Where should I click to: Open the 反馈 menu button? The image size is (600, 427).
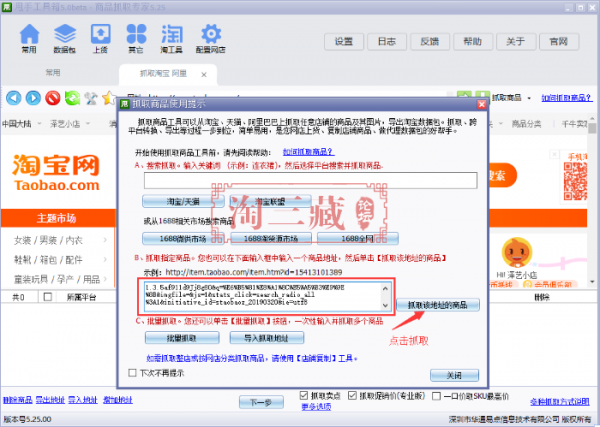[x=430, y=42]
